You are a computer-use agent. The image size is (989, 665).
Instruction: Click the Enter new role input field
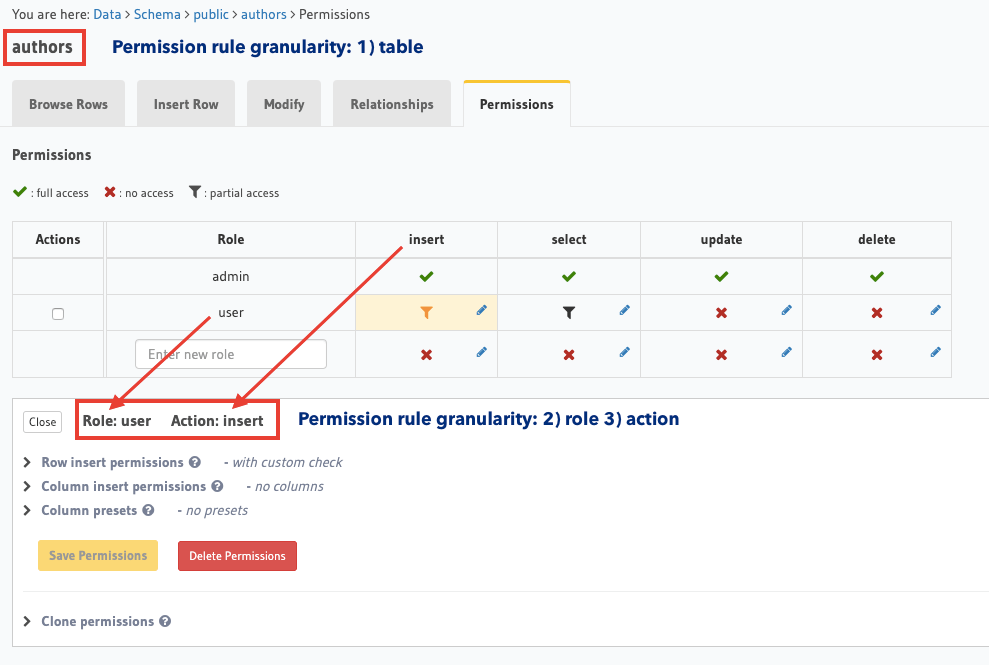click(x=231, y=354)
